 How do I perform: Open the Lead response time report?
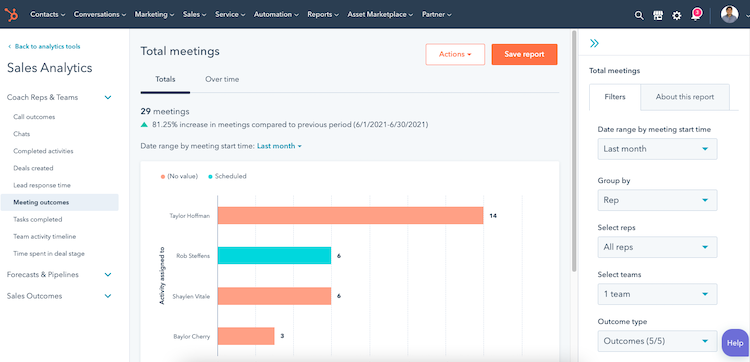pos(42,185)
